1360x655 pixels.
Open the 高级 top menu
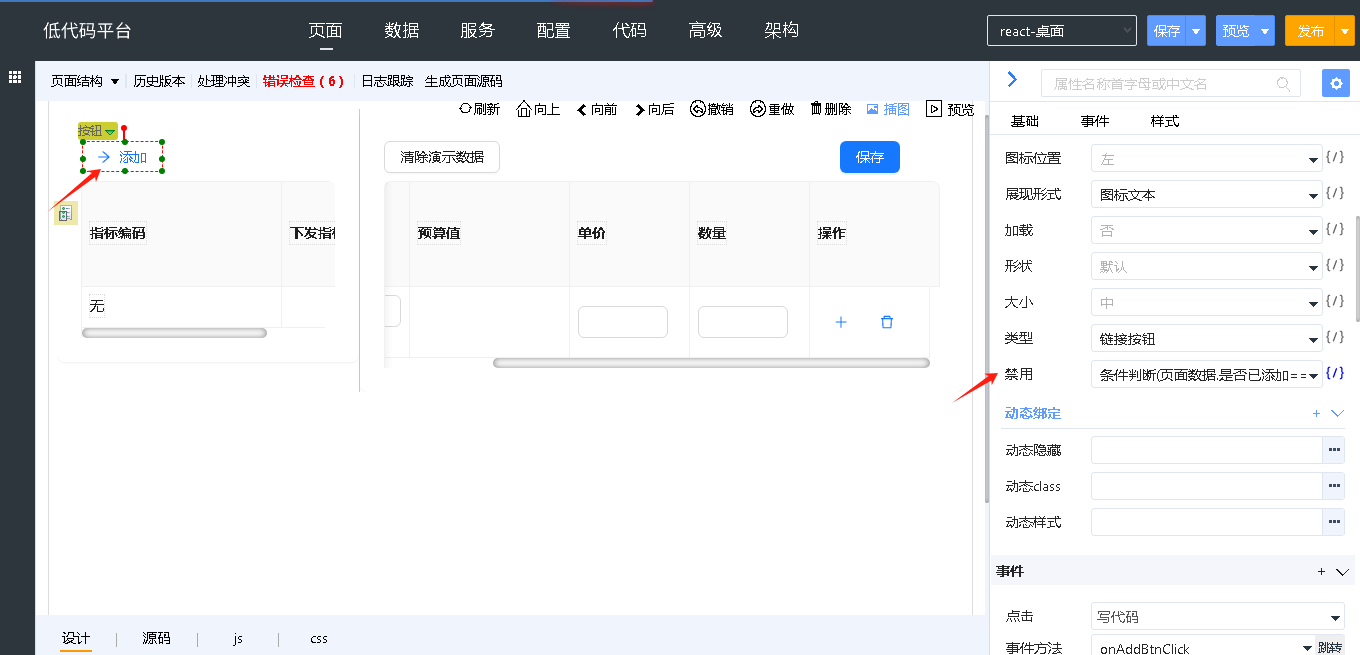(706, 30)
